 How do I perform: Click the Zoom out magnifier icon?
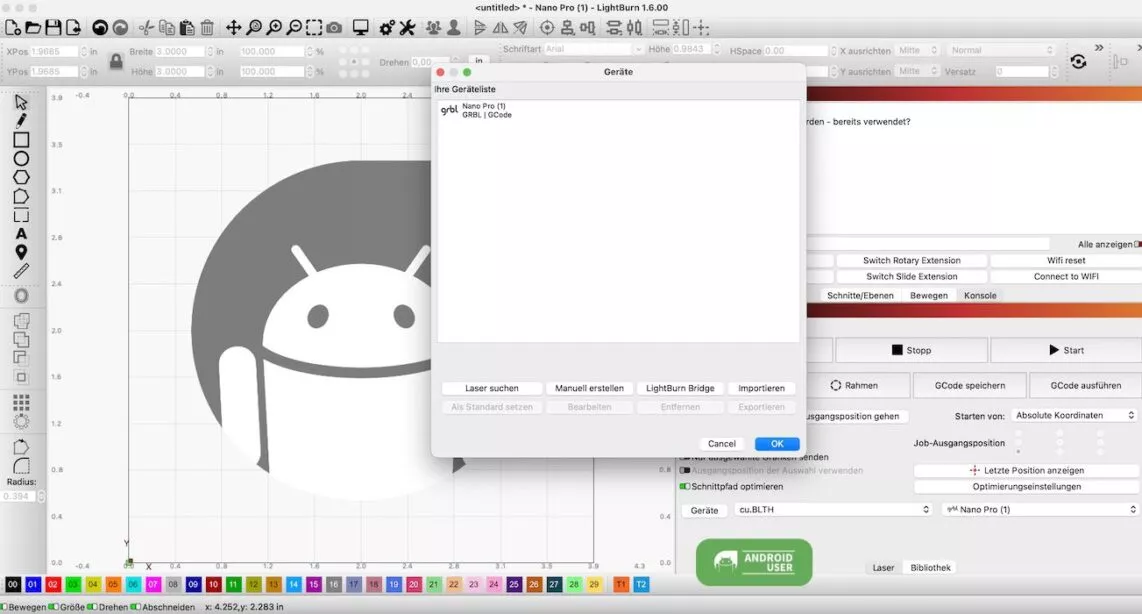pos(294,28)
